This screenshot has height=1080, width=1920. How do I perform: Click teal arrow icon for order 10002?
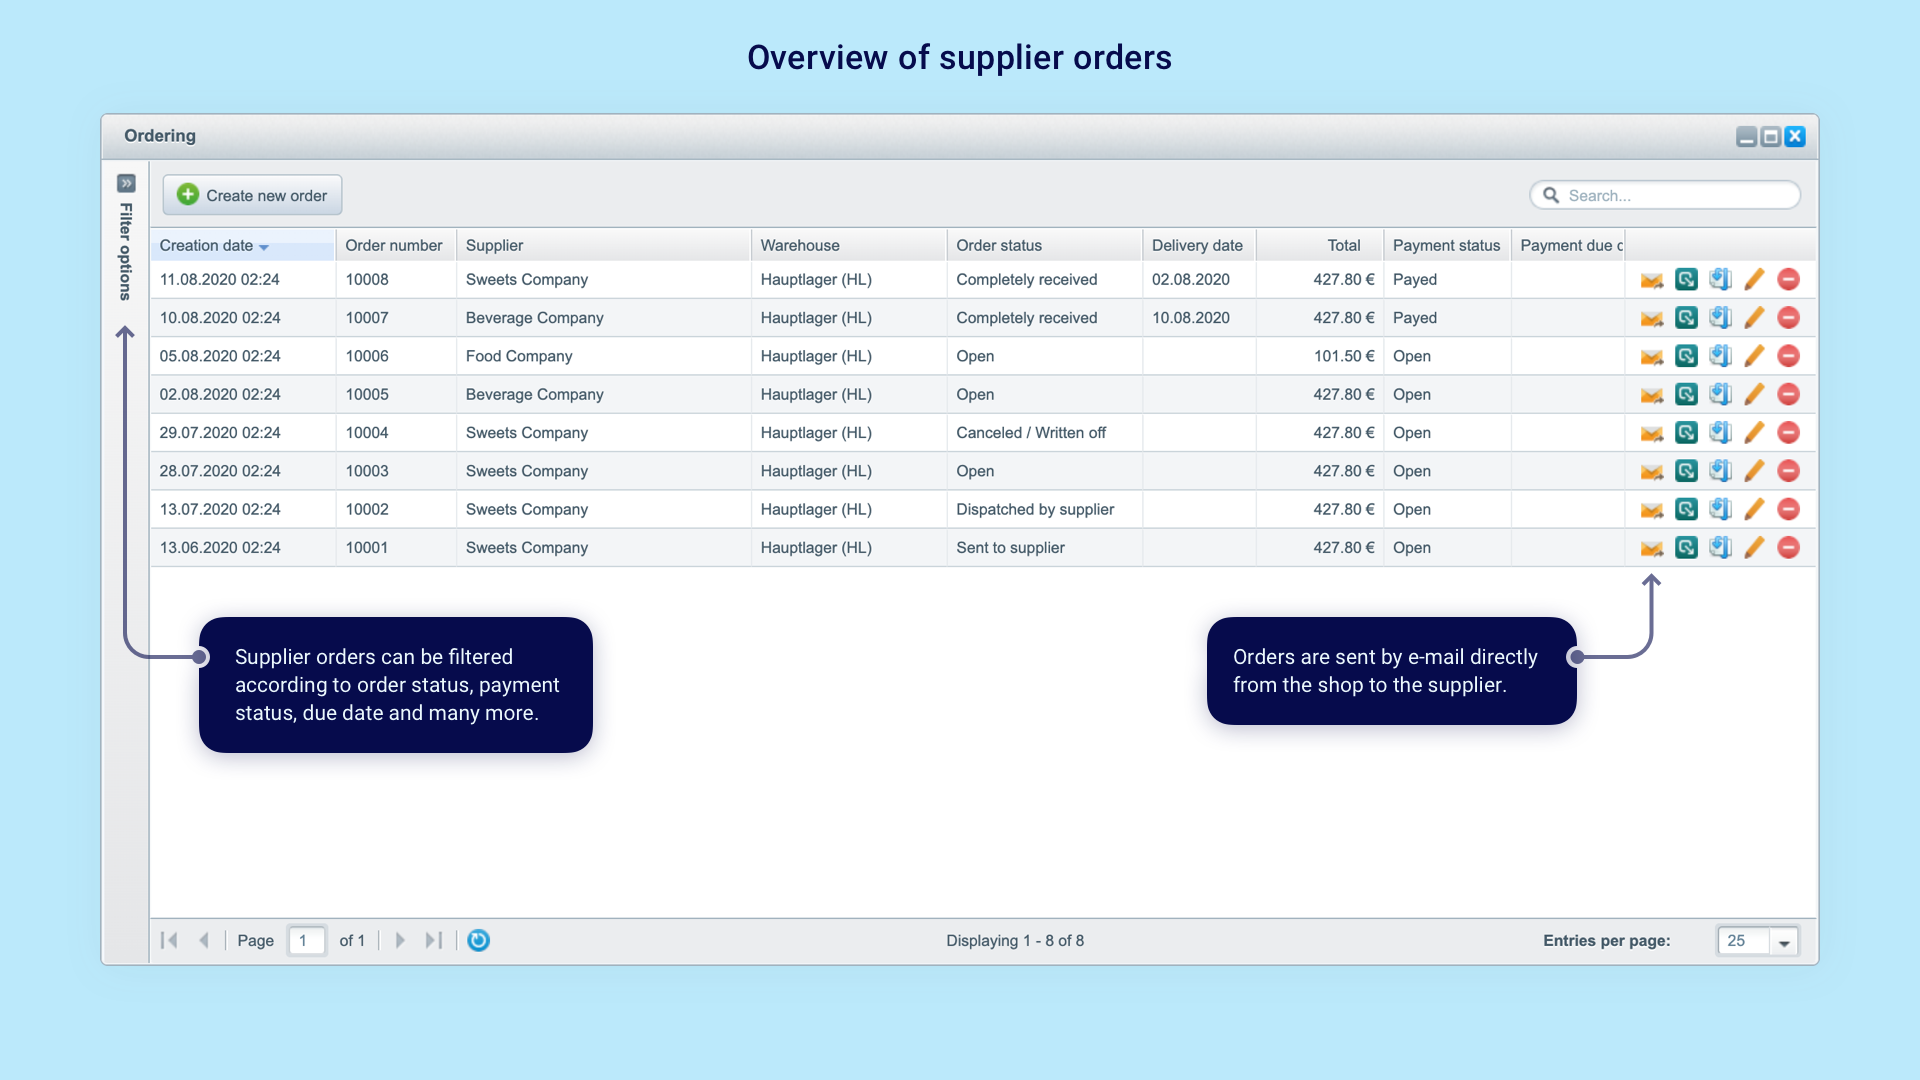click(1686, 510)
